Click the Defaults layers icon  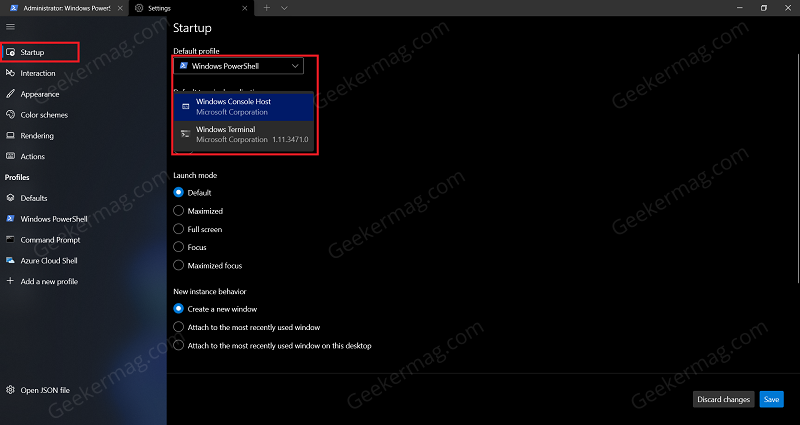click(x=10, y=198)
